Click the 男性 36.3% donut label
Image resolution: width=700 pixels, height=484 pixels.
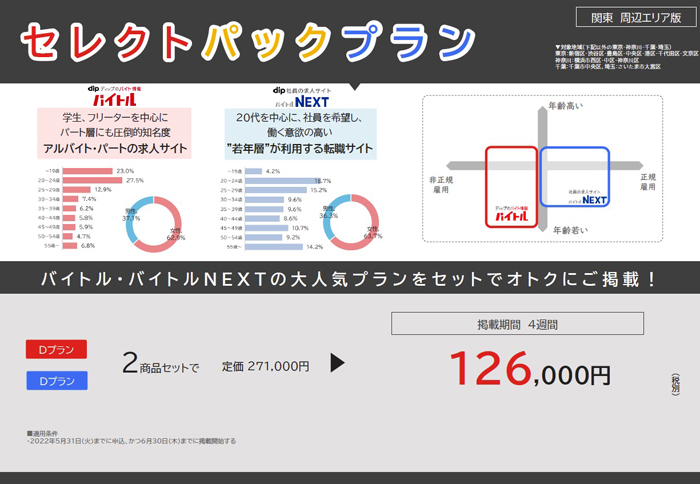click(329, 212)
